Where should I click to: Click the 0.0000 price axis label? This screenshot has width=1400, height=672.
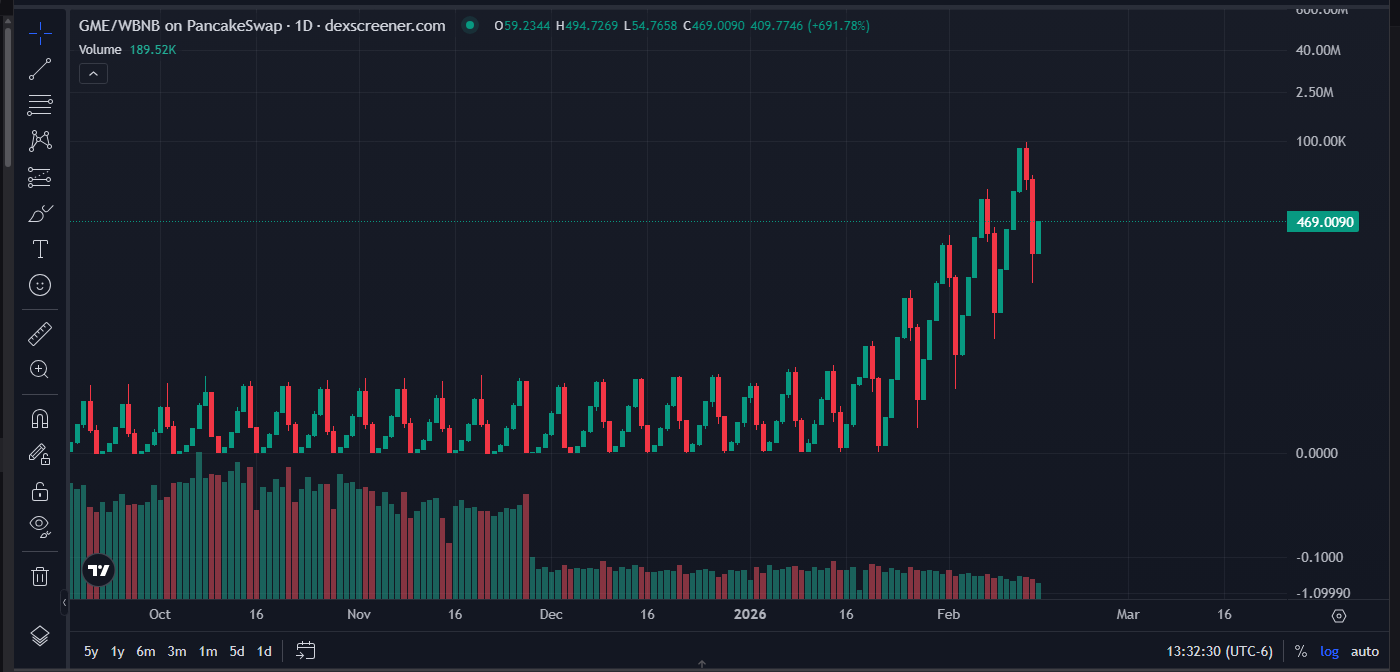click(1317, 453)
